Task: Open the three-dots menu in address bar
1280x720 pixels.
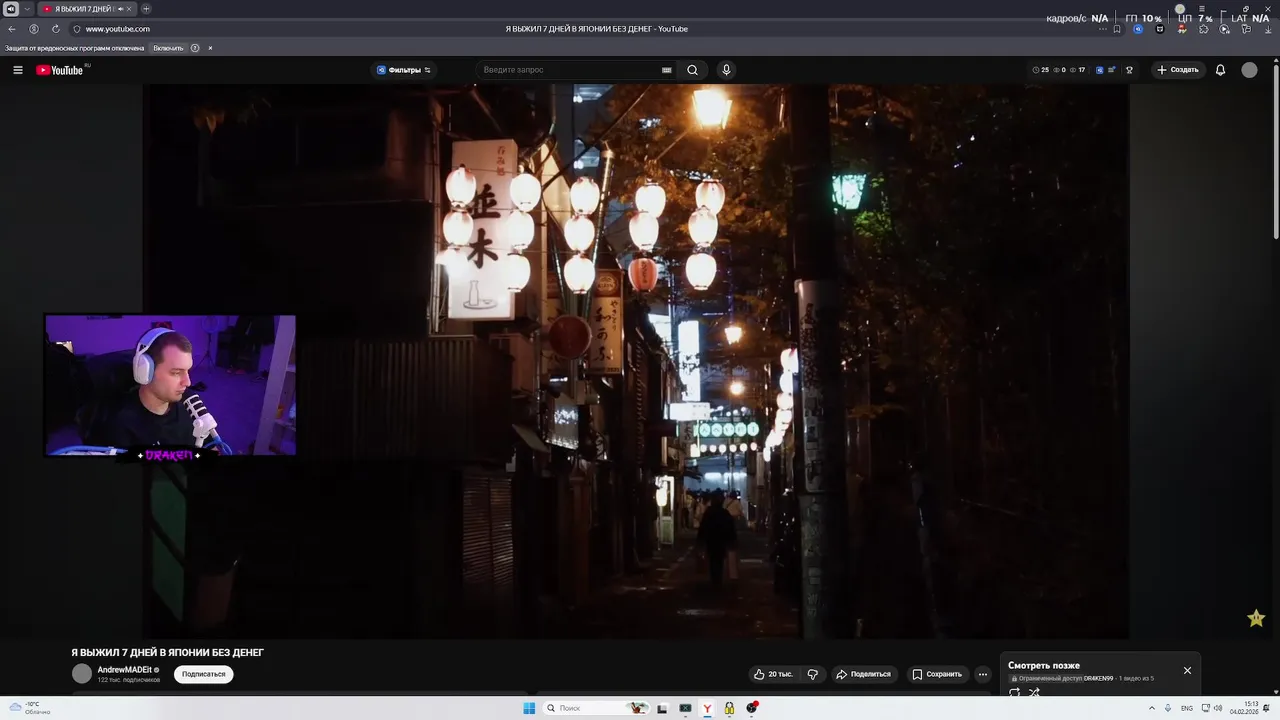Action: pos(1103,29)
